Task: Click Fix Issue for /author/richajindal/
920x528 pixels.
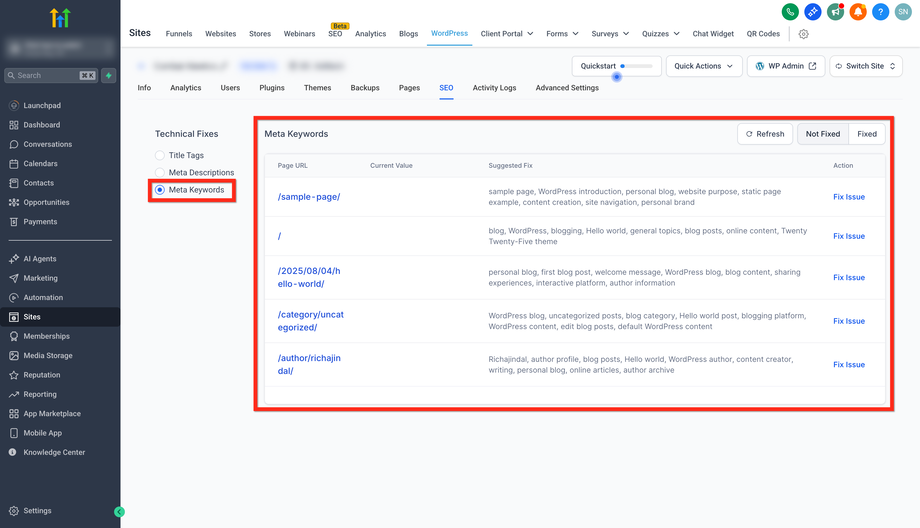Action: click(848, 365)
